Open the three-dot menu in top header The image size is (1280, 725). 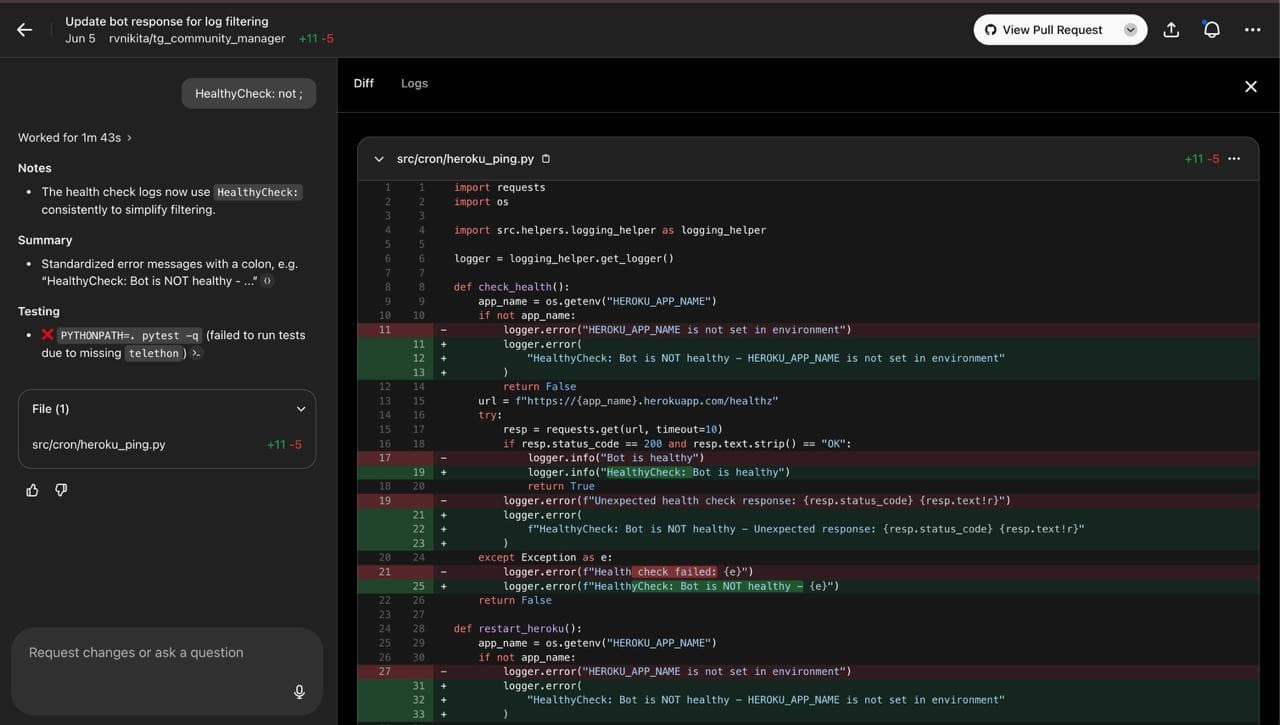click(1252, 30)
